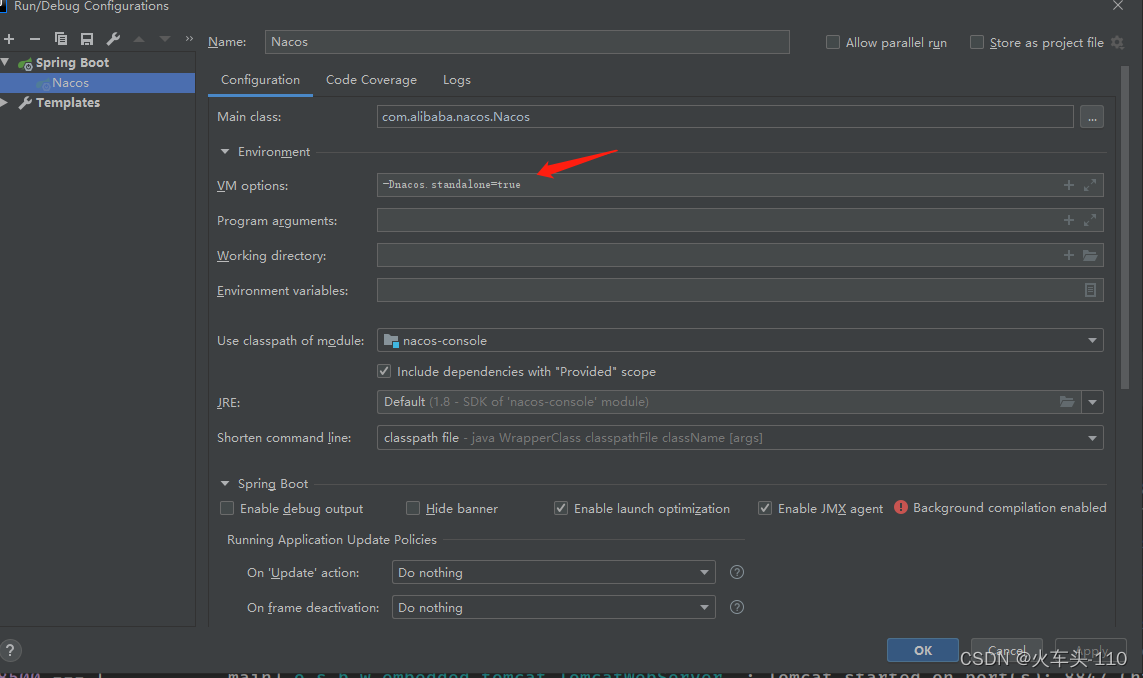Click the Main class input field
Screen dimensions: 1143x678
point(725,117)
